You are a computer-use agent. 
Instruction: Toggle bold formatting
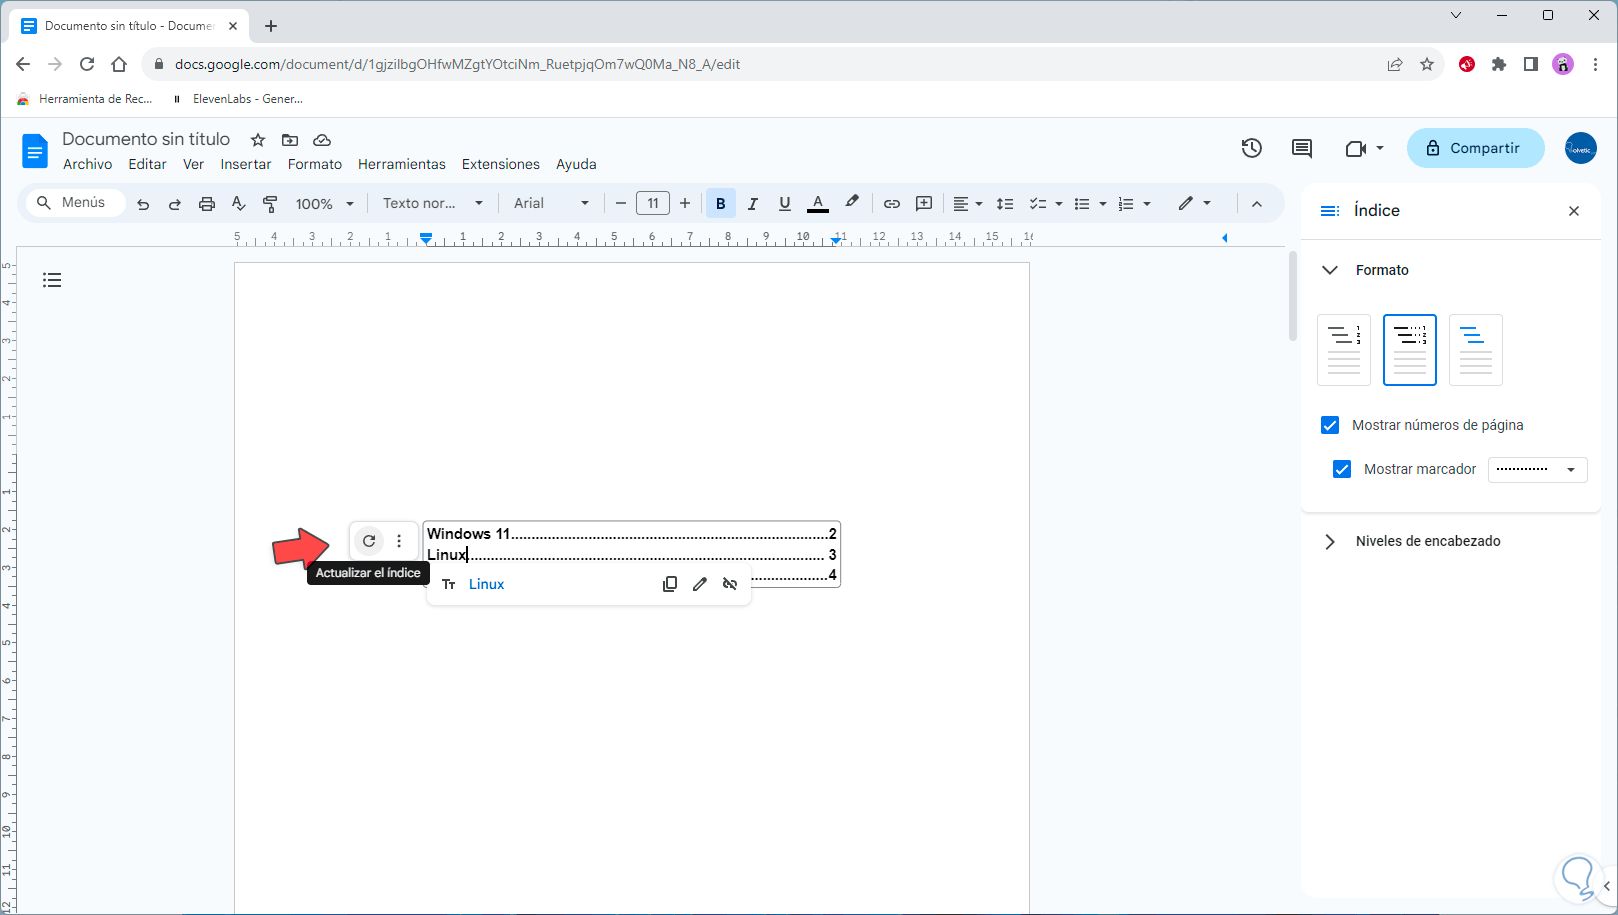pyautogui.click(x=721, y=204)
